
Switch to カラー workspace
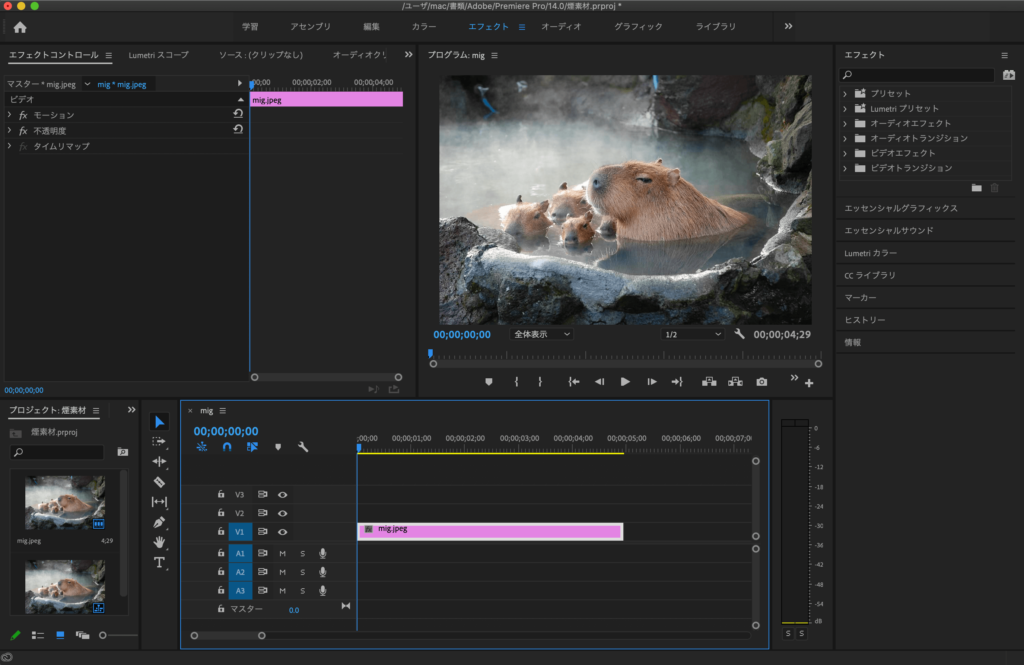click(424, 27)
